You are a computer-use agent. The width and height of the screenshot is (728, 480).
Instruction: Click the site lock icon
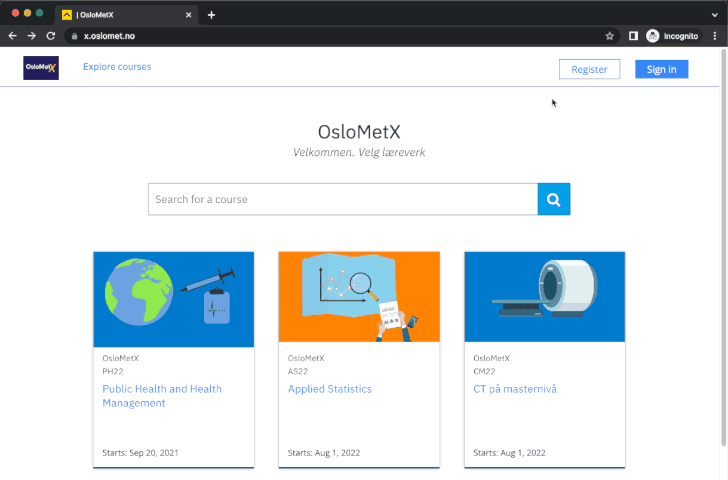(x=74, y=36)
